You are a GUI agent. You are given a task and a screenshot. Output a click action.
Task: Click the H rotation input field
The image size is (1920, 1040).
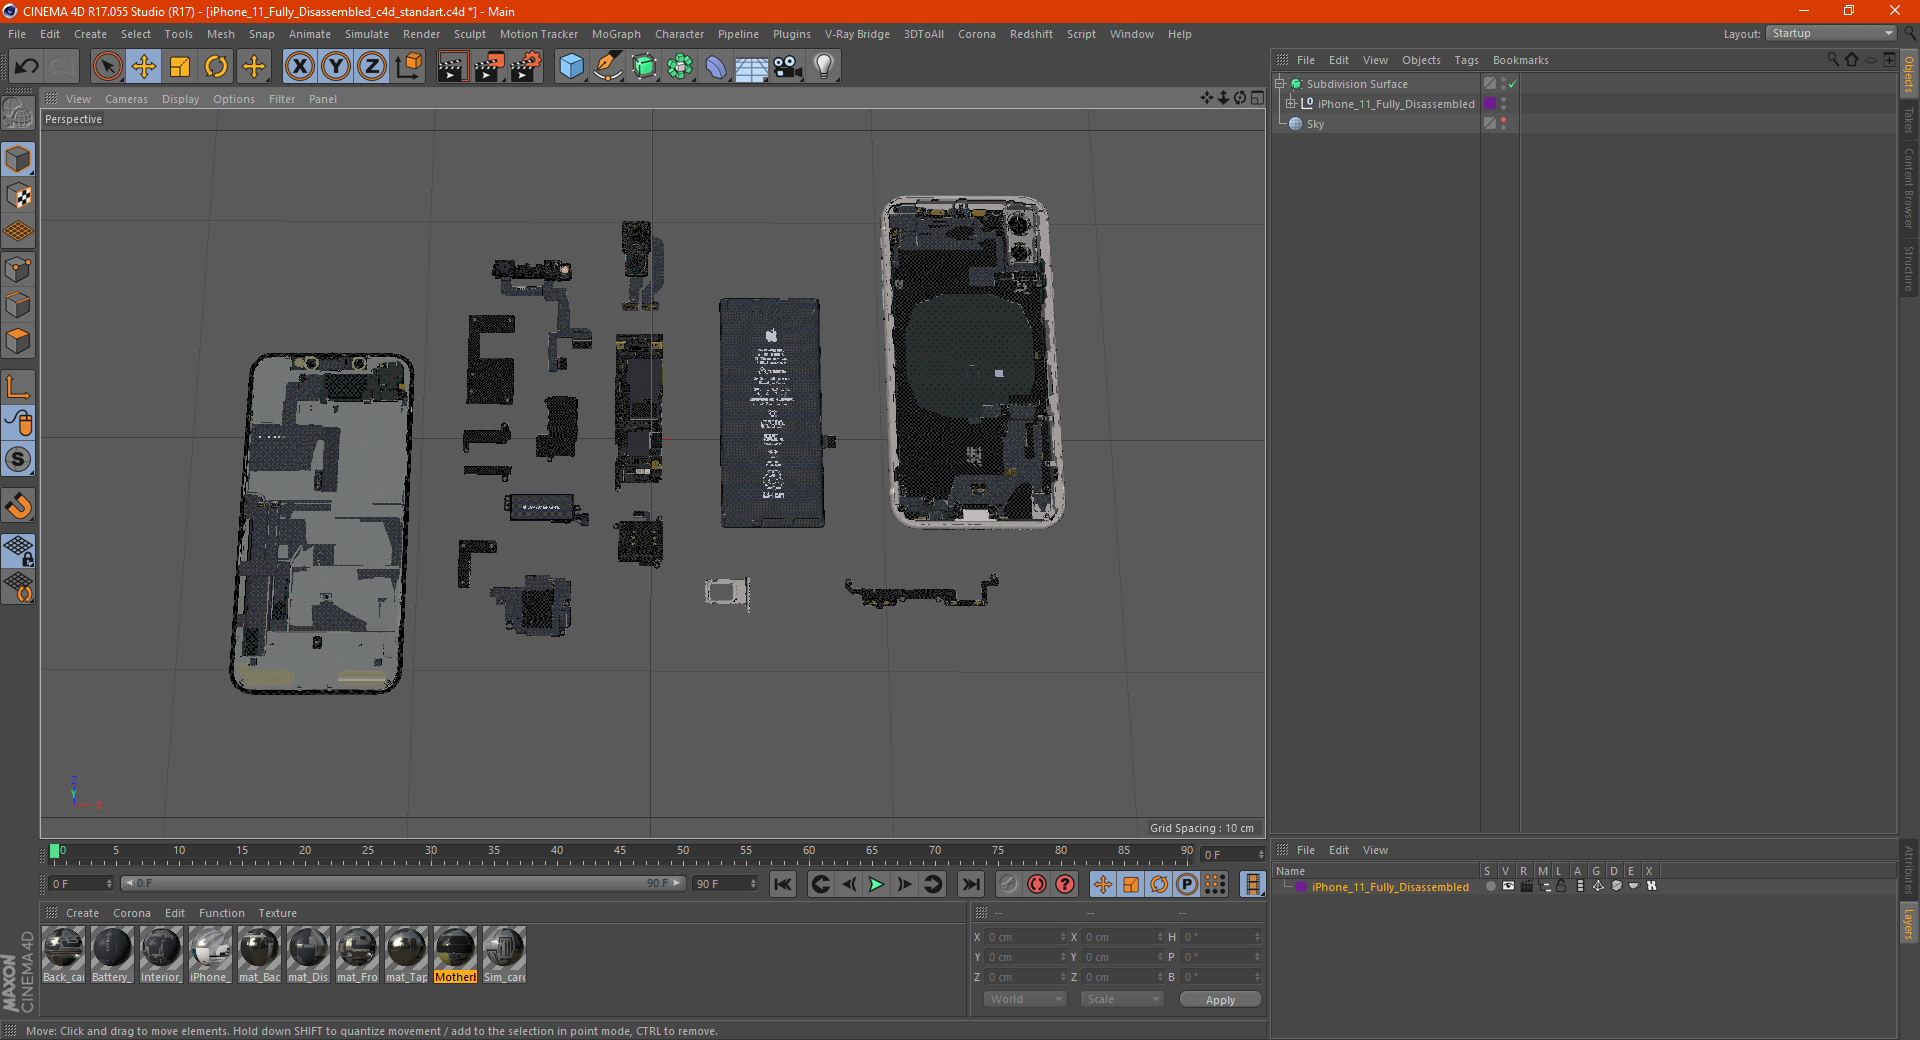(x=1220, y=937)
